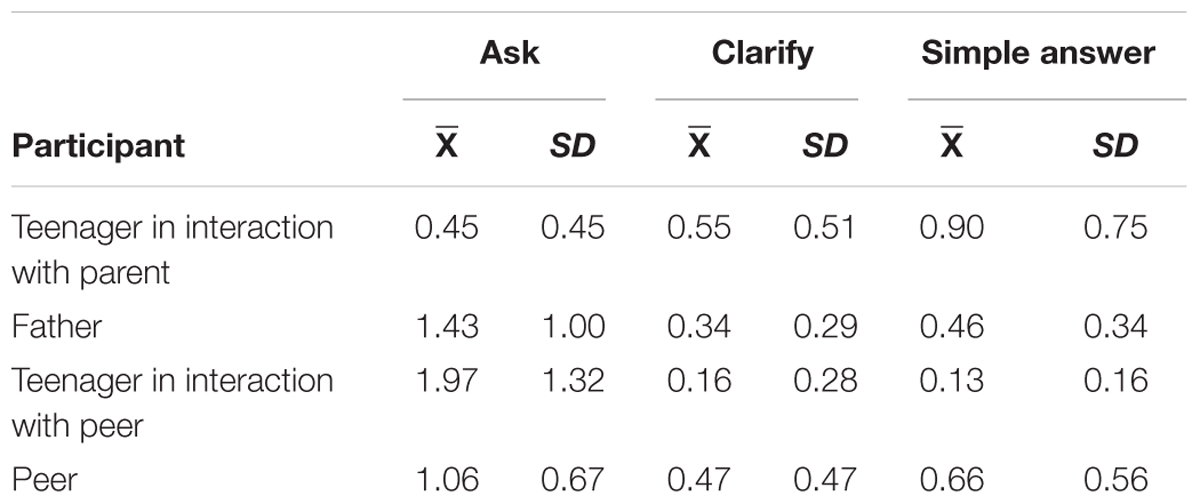Select the Peer row label
This screenshot has width=1200, height=504.
pos(44,480)
